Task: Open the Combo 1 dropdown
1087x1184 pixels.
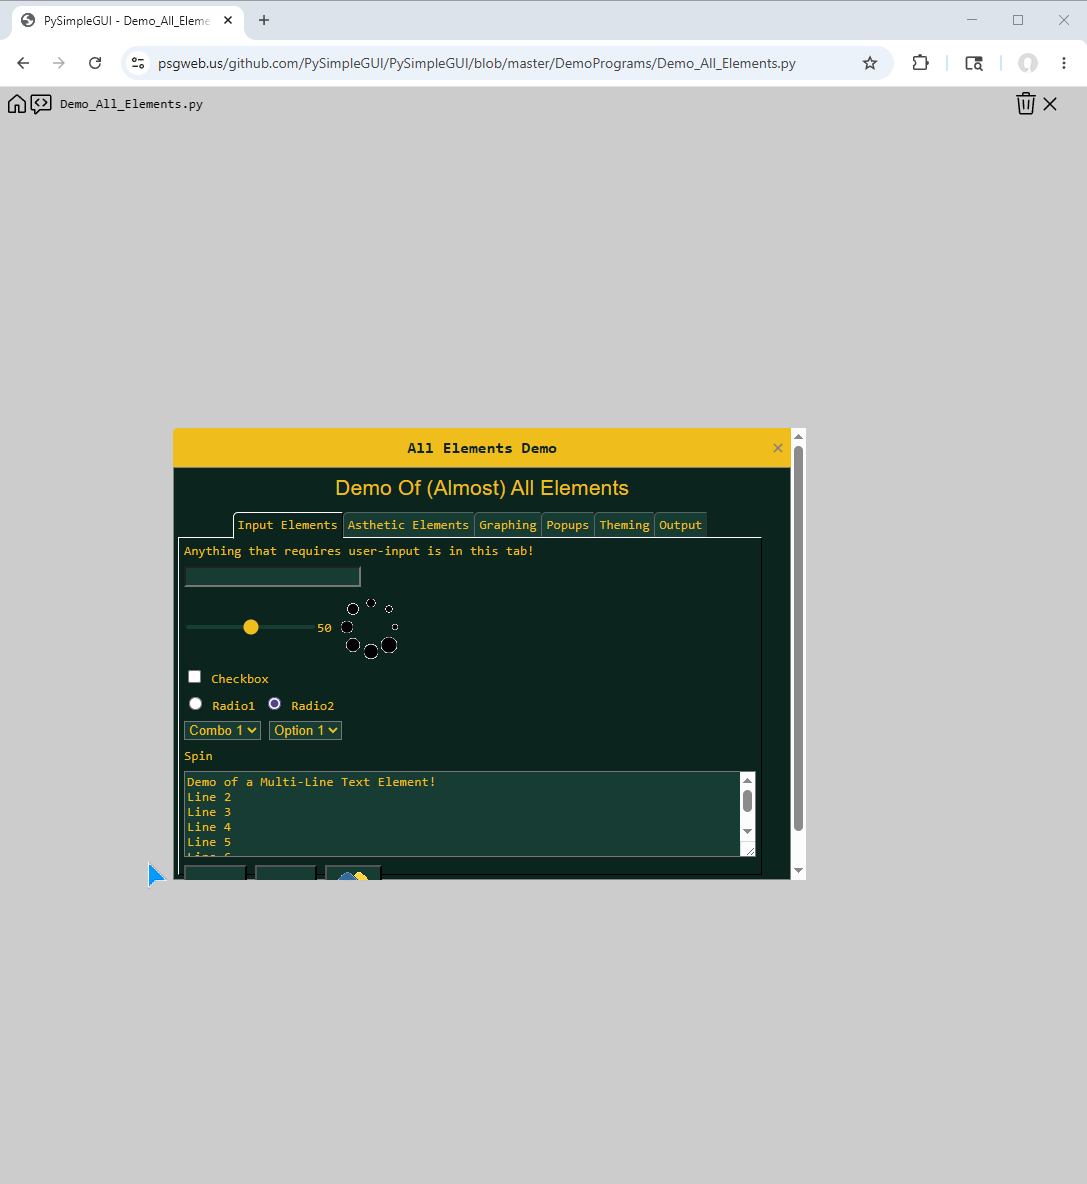Action: point(223,730)
